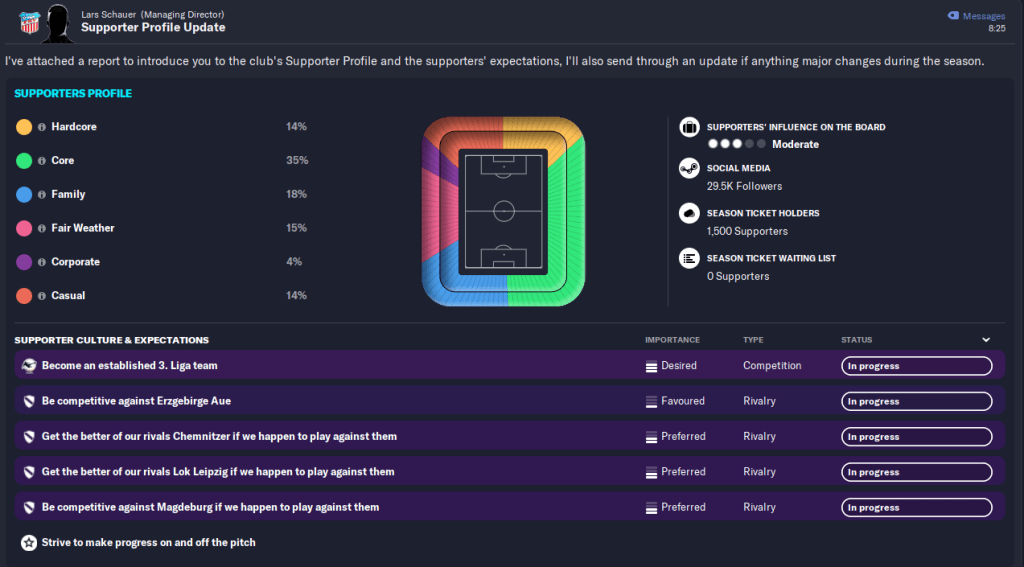Screen dimensions: 1024x567
Task: Click the info icon next to Hardcore
Action: click(x=42, y=127)
